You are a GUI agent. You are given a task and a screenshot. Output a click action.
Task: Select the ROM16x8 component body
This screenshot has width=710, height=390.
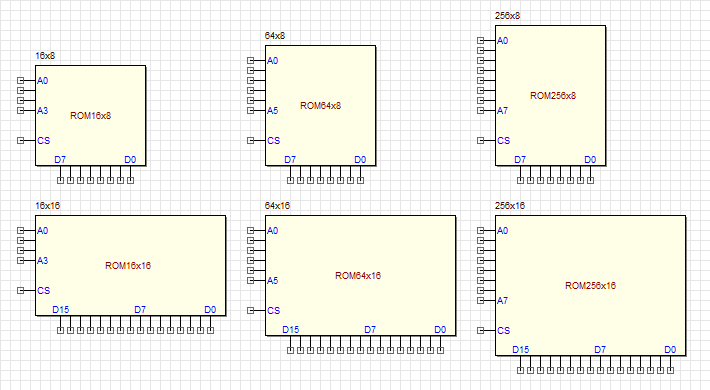[x=91, y=116]
